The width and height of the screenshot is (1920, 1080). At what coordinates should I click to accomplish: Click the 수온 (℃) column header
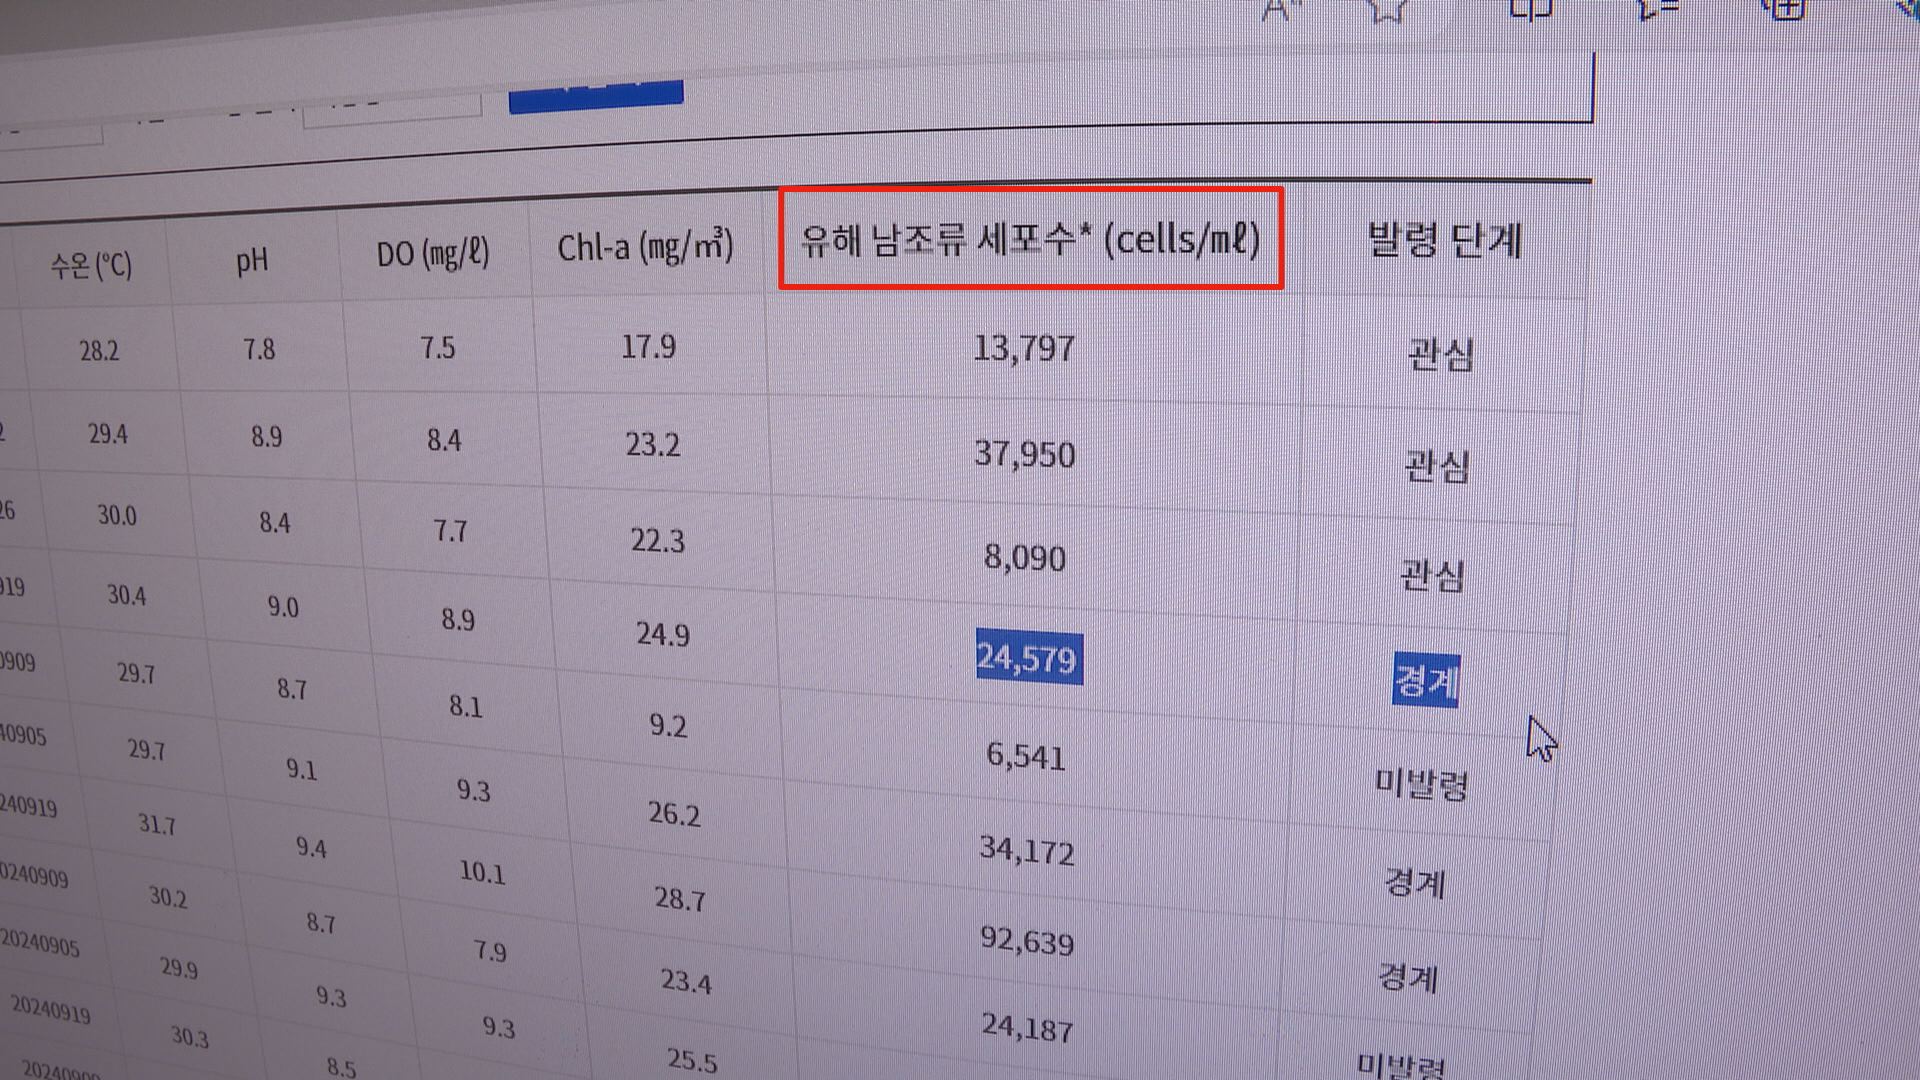(91, 266)
